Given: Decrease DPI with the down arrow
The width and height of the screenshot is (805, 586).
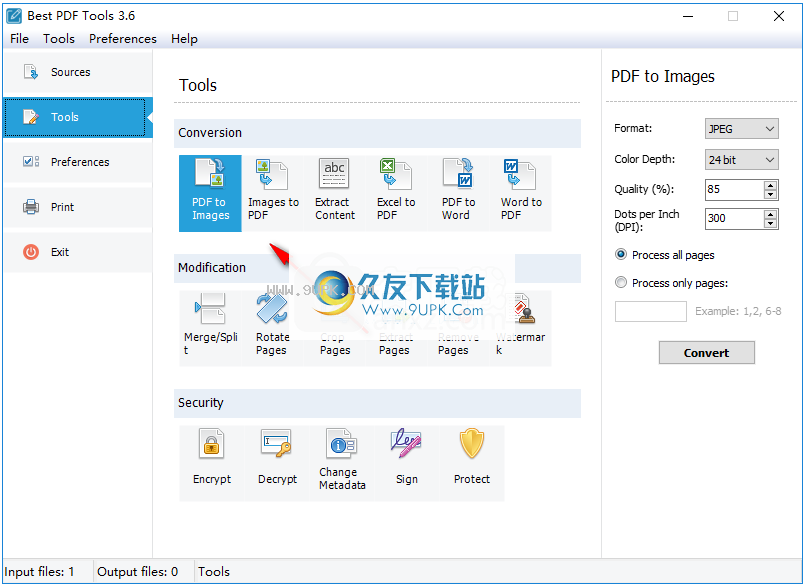Looking at the screenshot, I should point(770,223).
